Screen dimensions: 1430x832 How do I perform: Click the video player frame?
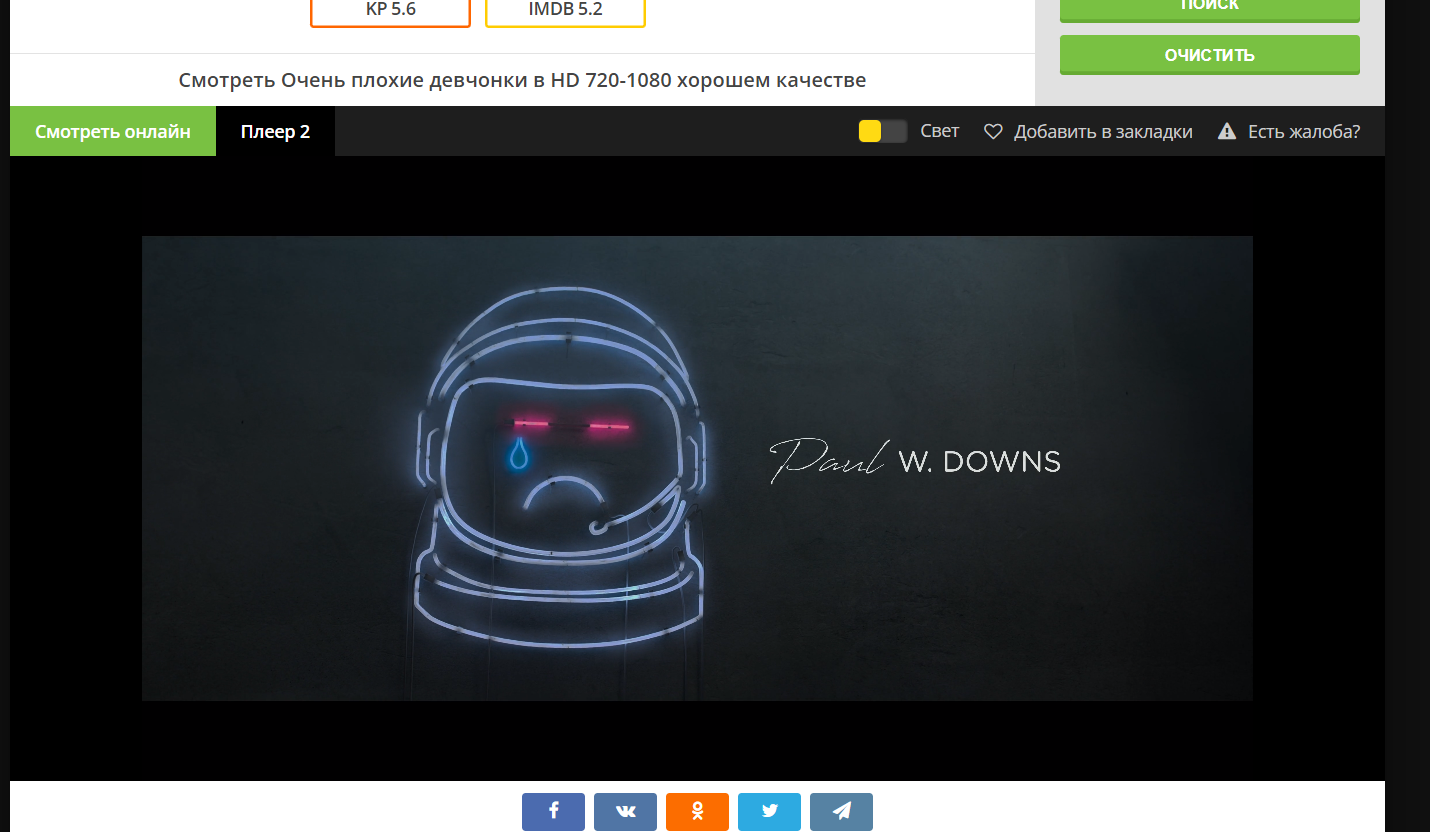697,468
